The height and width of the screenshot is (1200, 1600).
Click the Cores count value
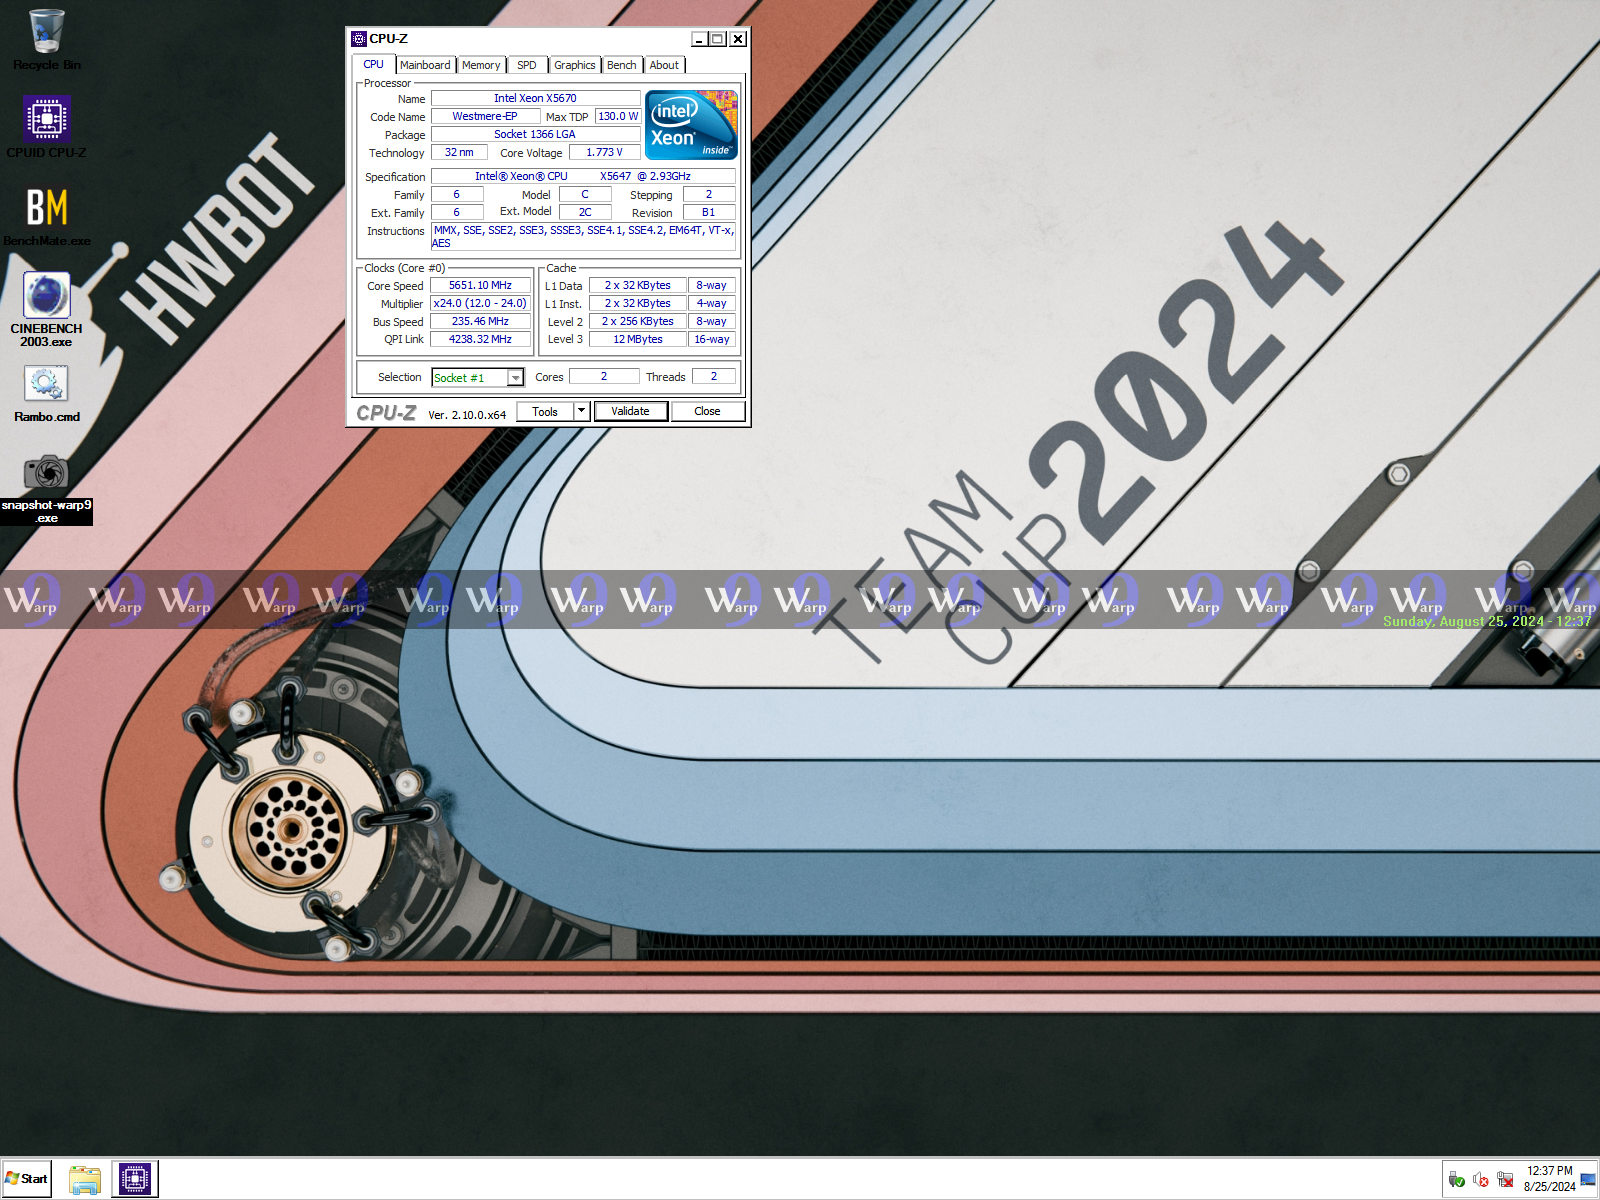click(x=604, y=376)
